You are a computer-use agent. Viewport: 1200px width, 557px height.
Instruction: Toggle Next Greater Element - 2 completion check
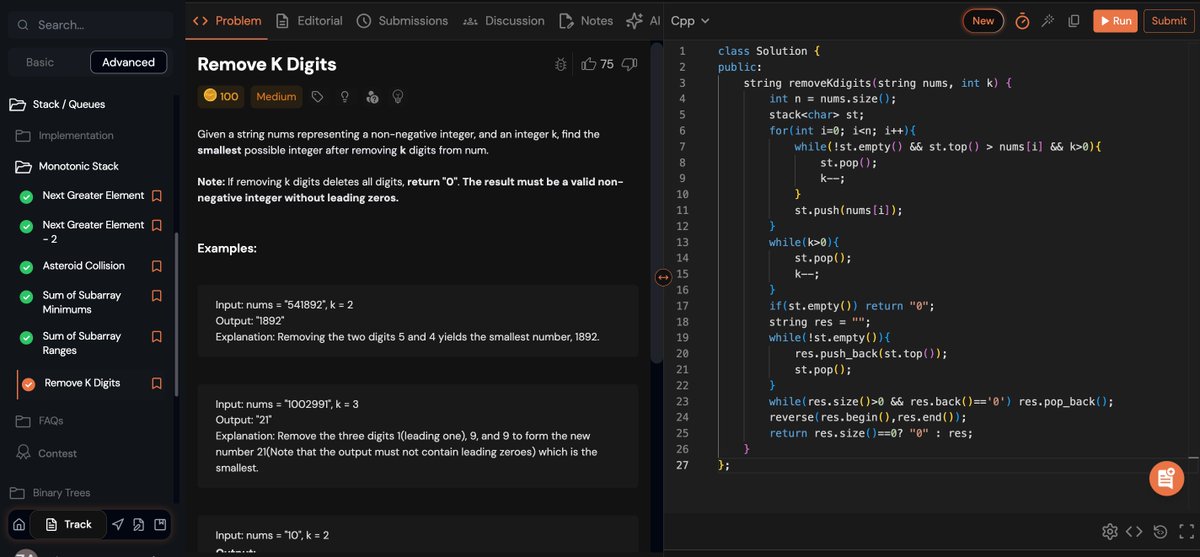27,227
